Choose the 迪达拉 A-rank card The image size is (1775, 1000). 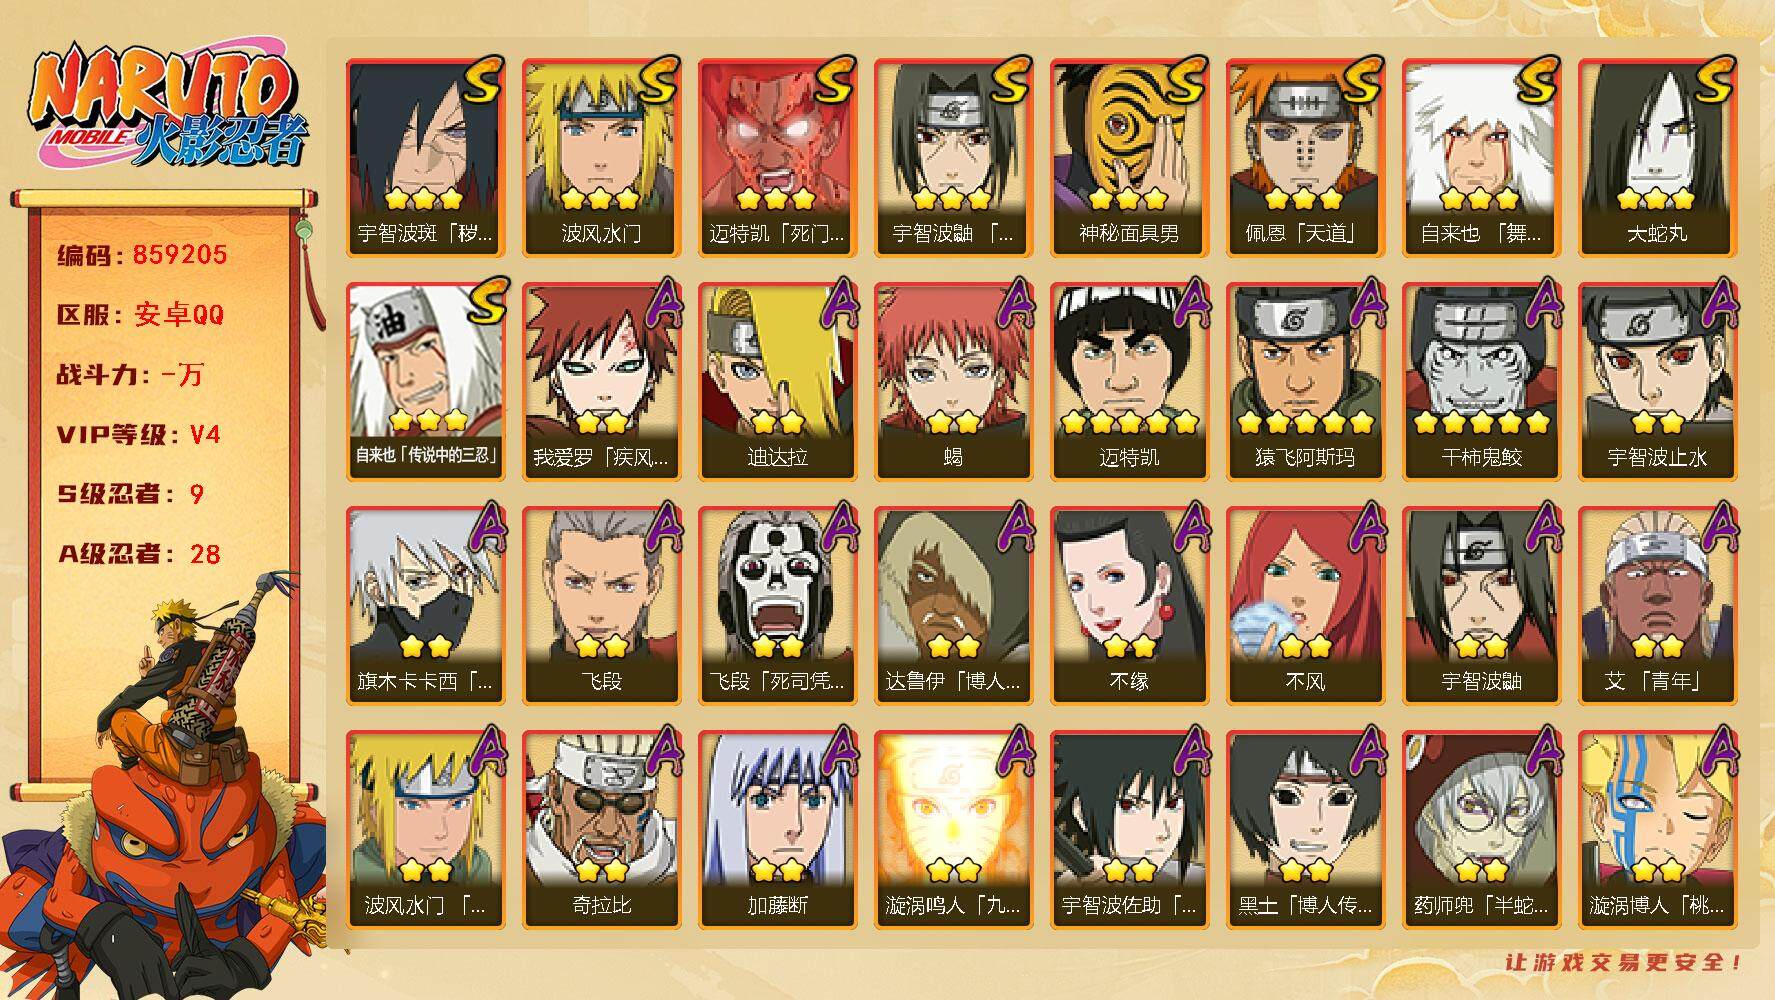click(777, 382)
